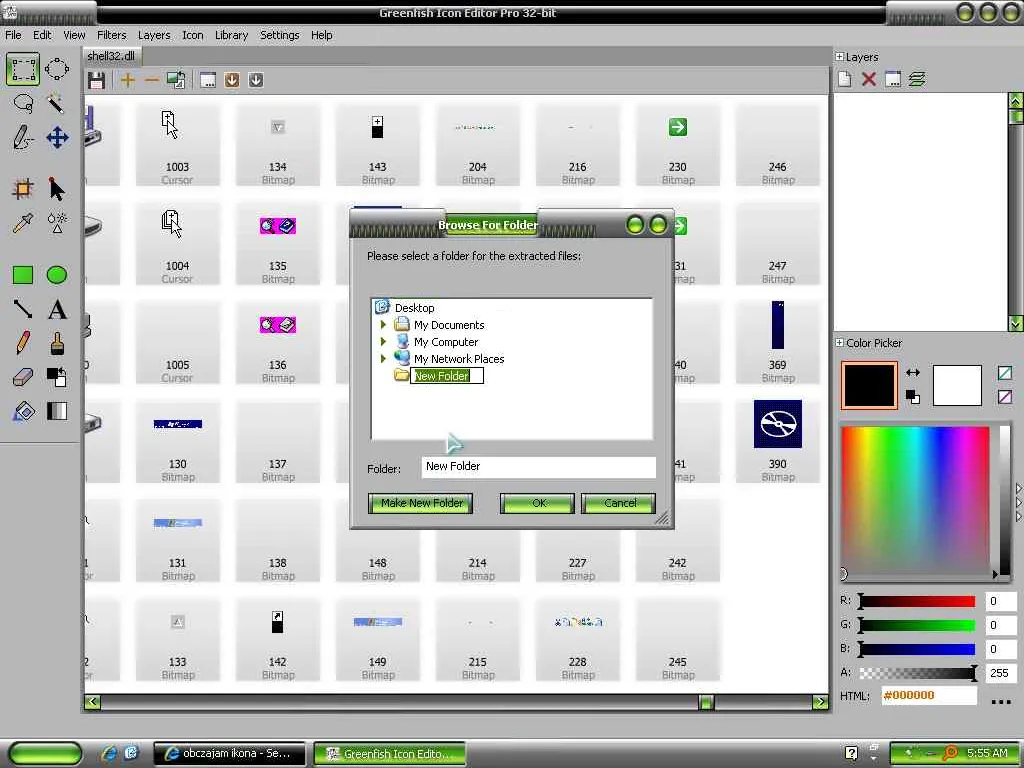Swap foreground and background colors arrow

913,372
